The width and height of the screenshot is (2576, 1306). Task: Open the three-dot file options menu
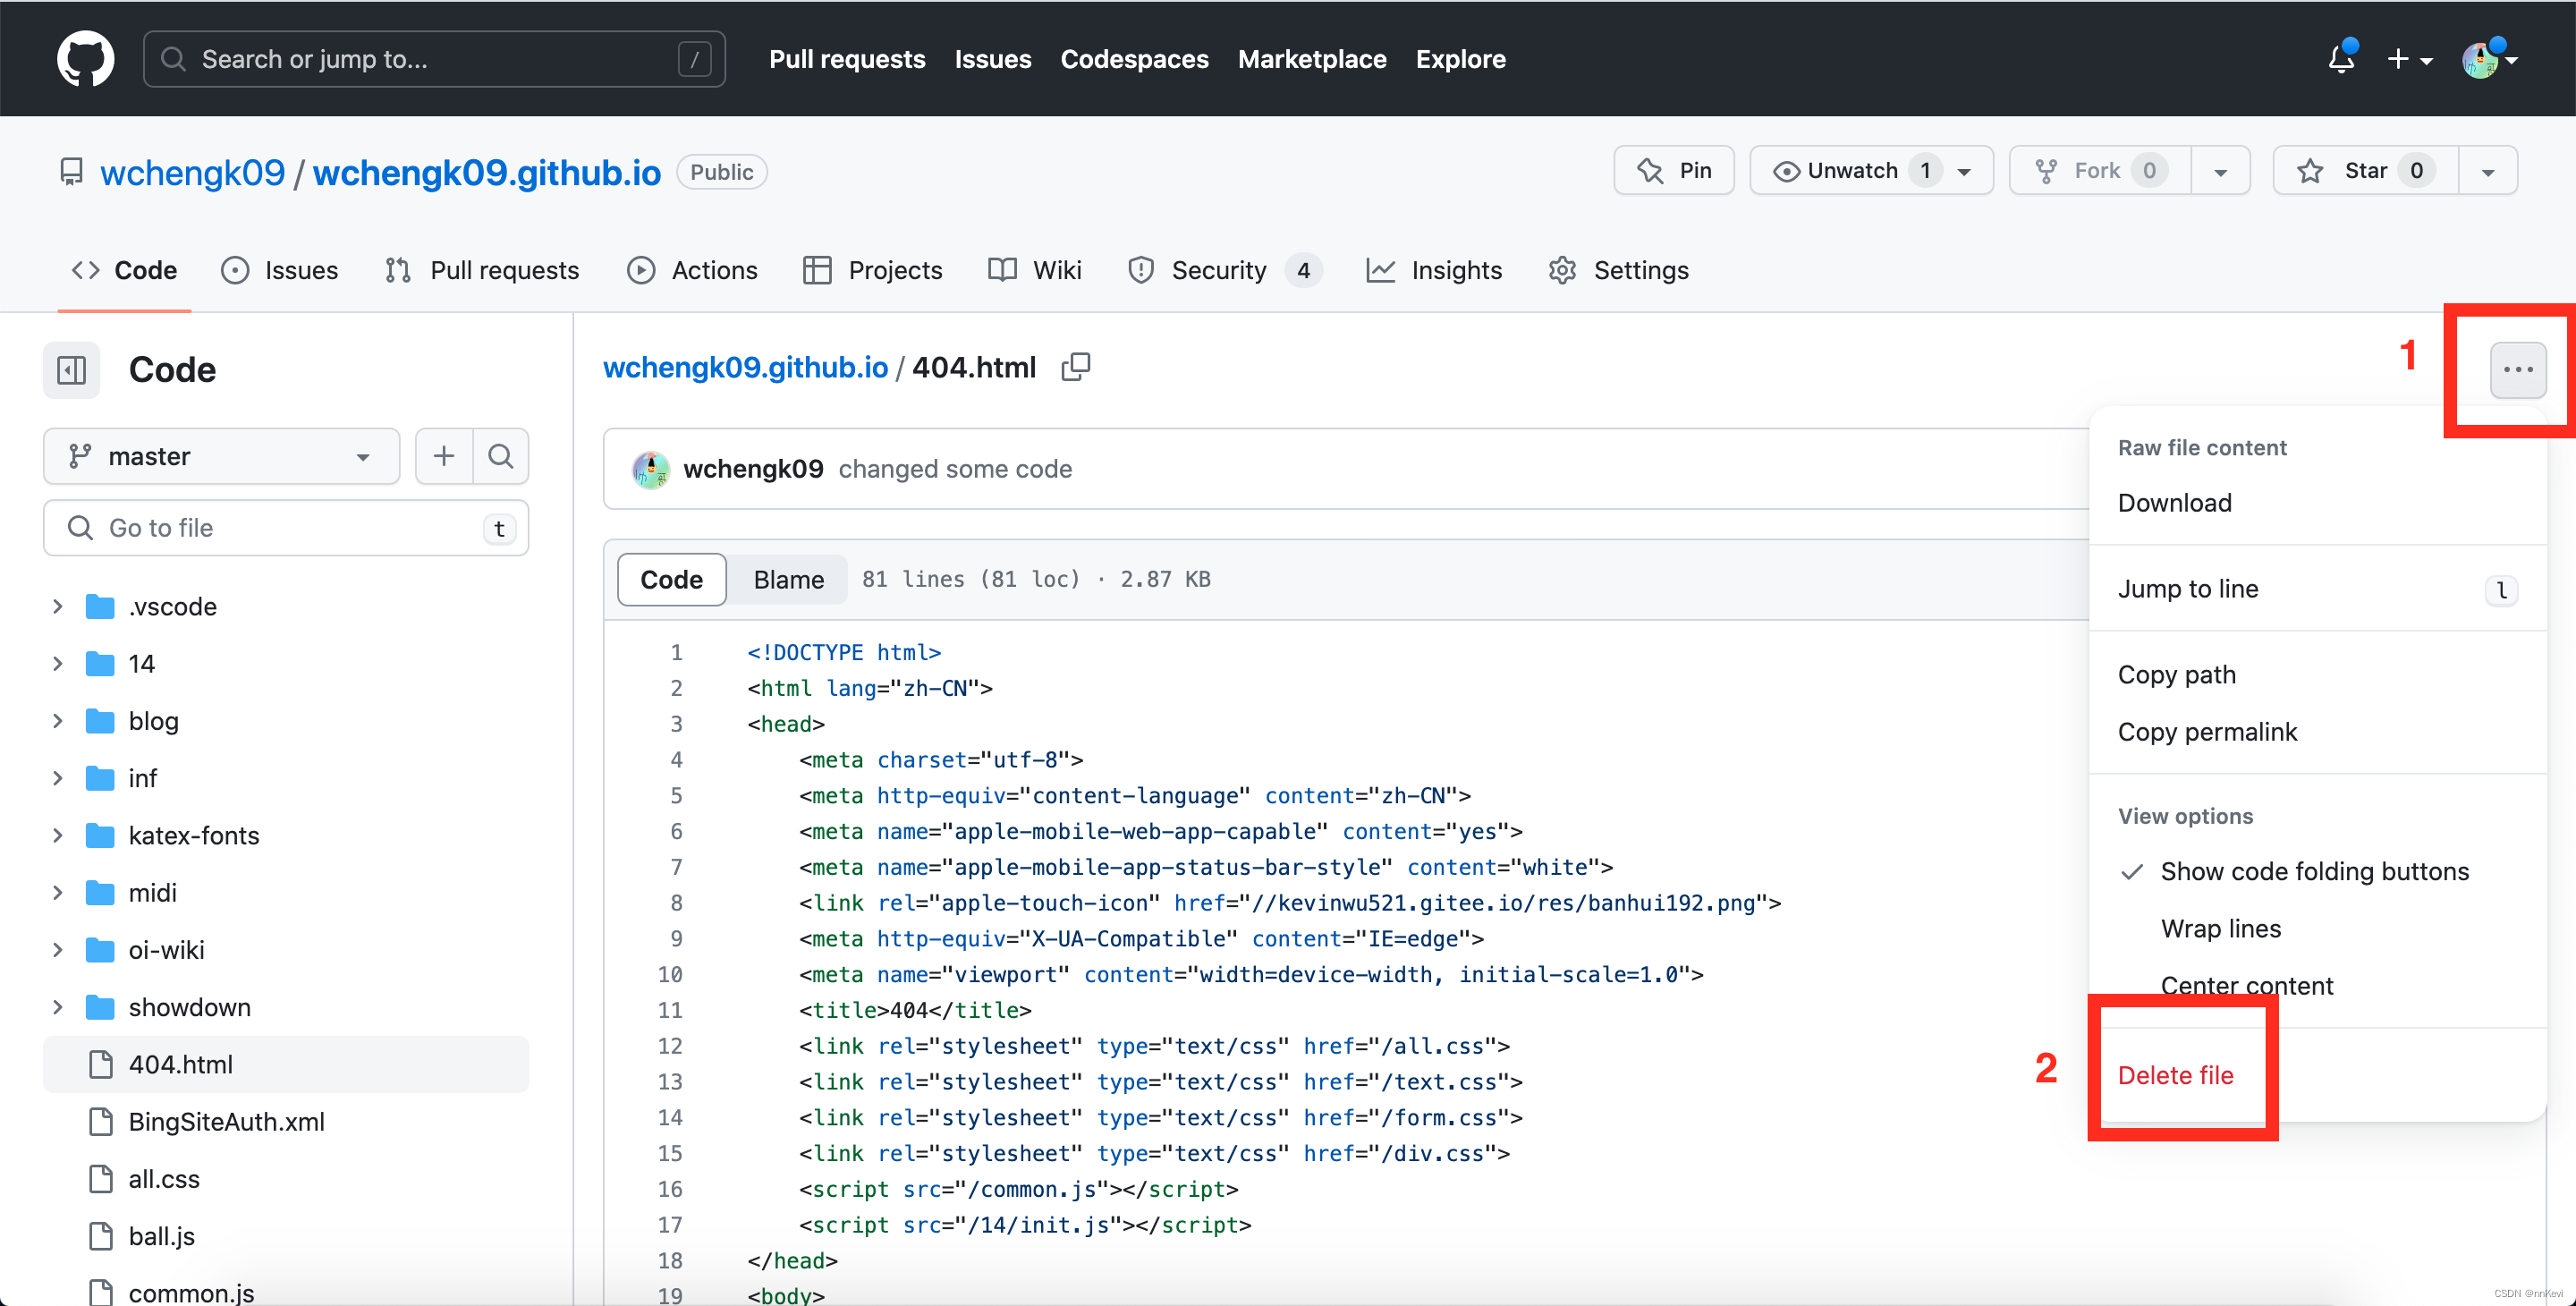(2517, 370)
